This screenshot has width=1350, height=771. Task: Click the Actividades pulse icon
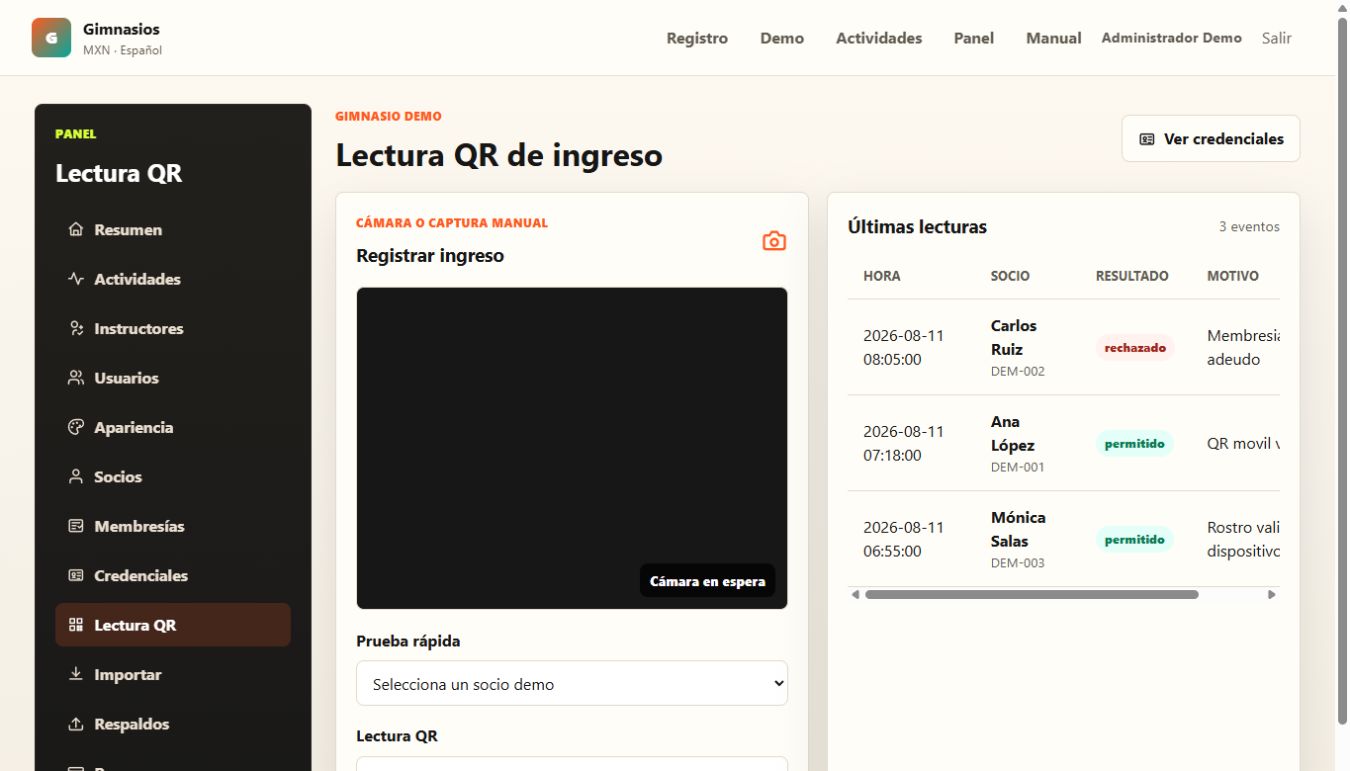[75, 279]
